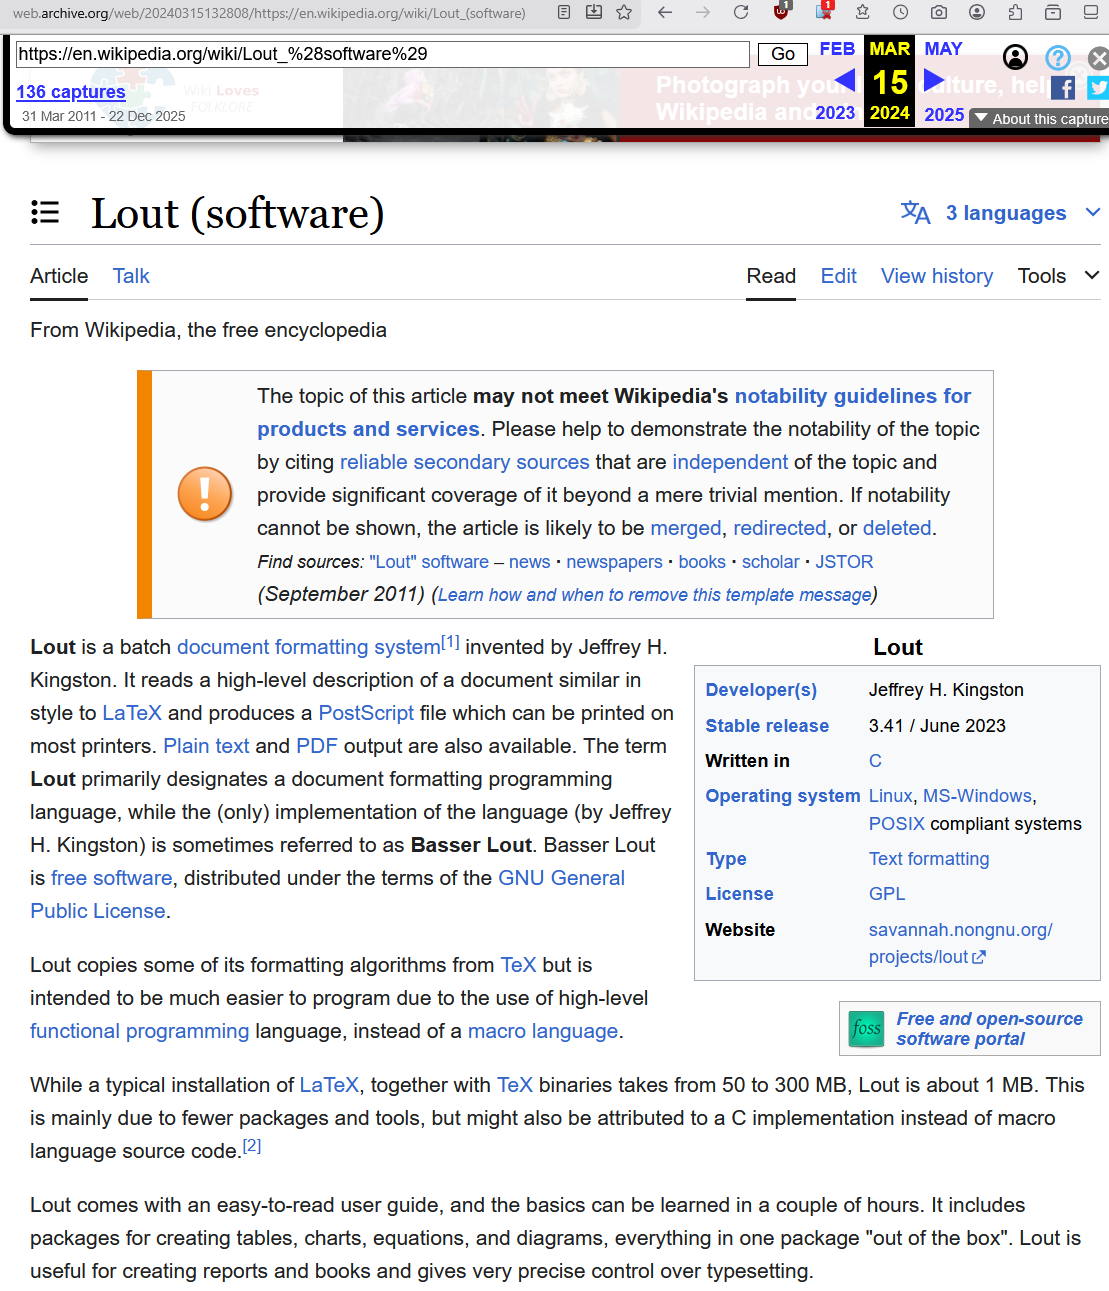
Task: Click the translate languages icon
Action: click(x=915, y=212)
